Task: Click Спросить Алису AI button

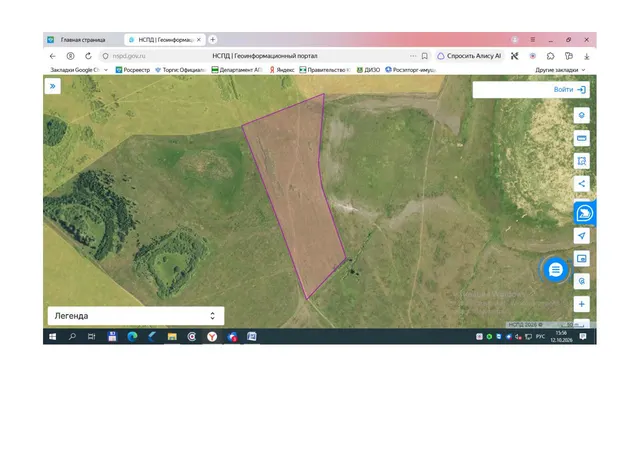Action: (x=469, y=56)
